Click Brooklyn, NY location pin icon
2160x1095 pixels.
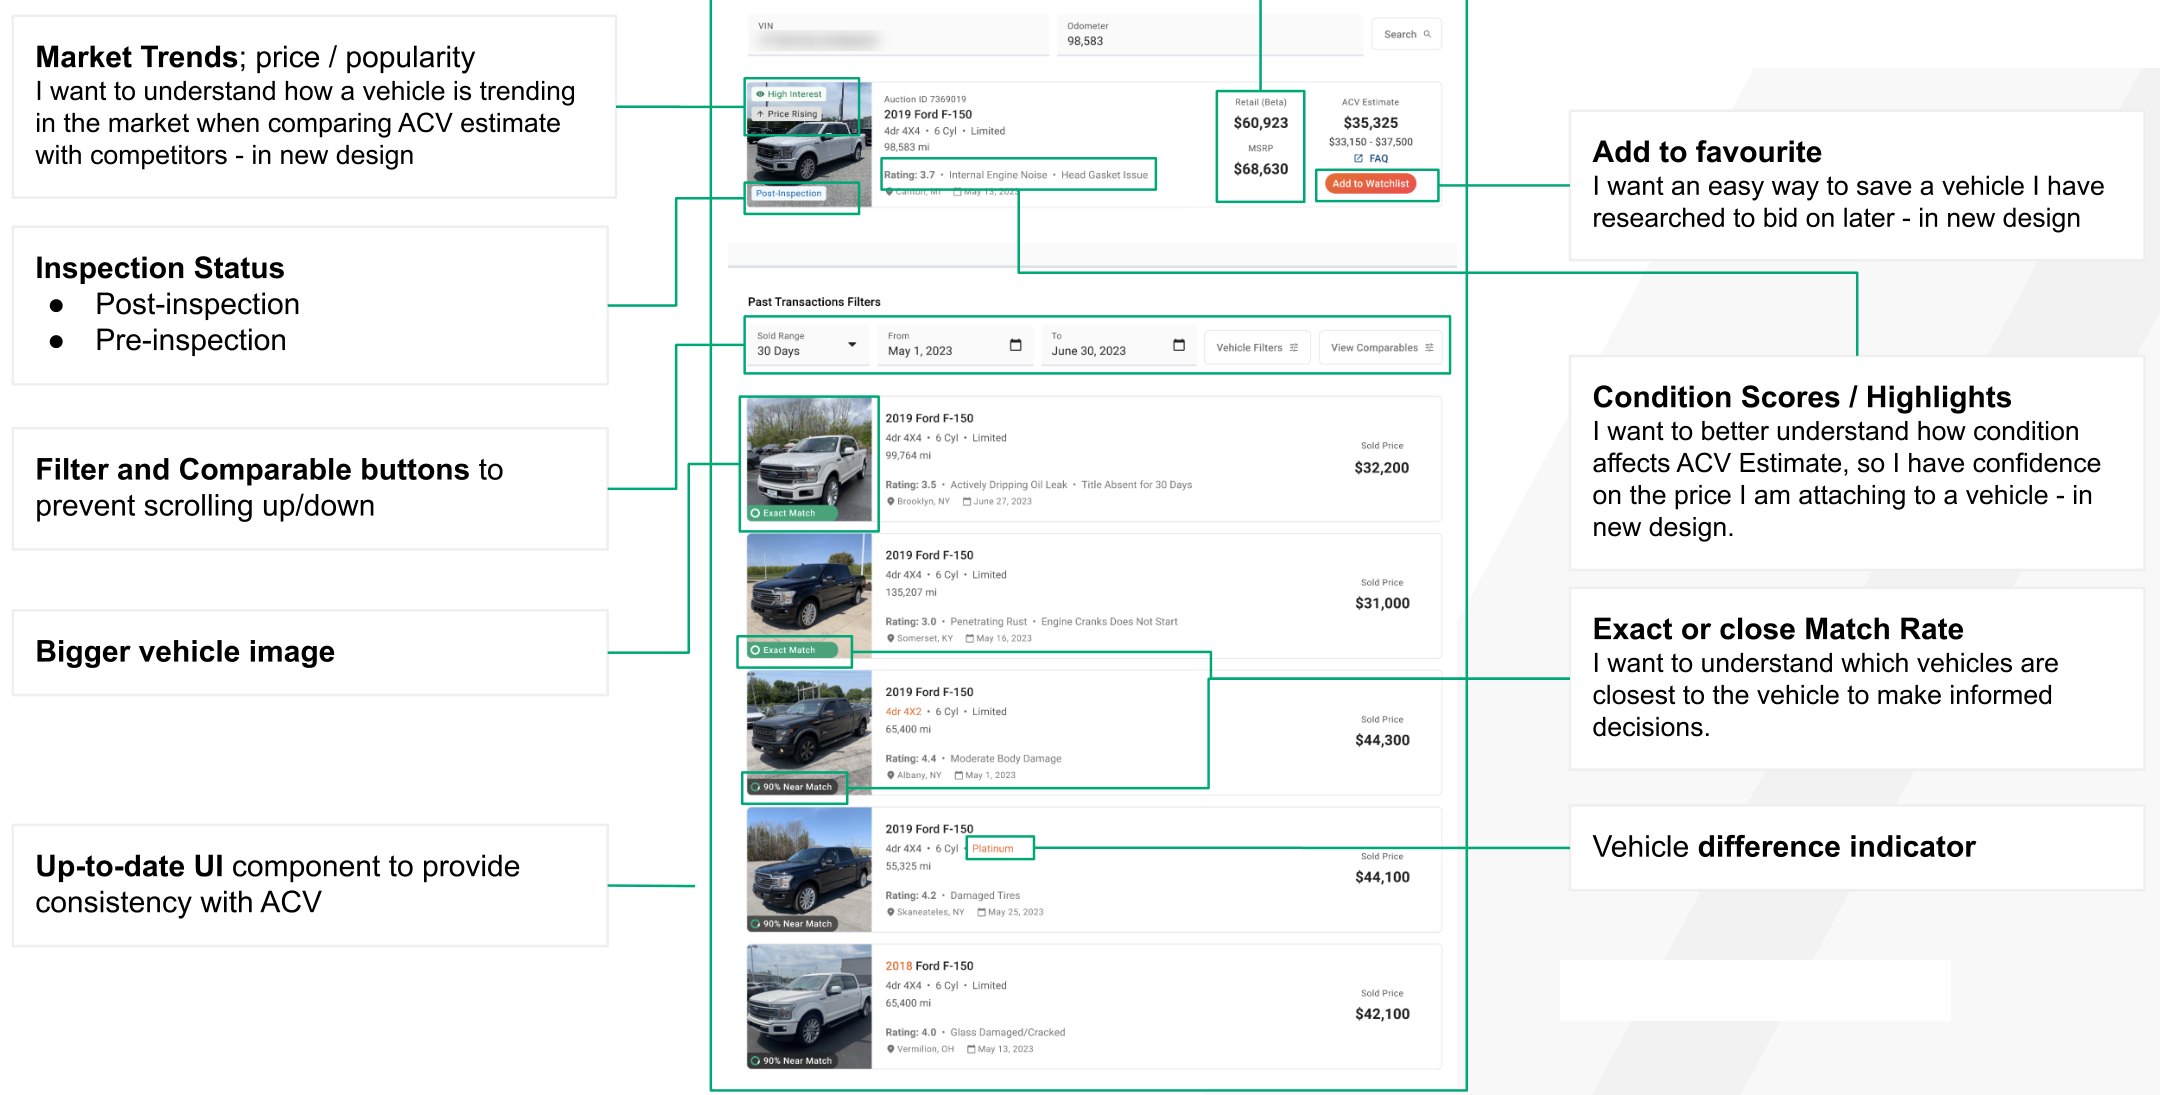tap(890, 502)
